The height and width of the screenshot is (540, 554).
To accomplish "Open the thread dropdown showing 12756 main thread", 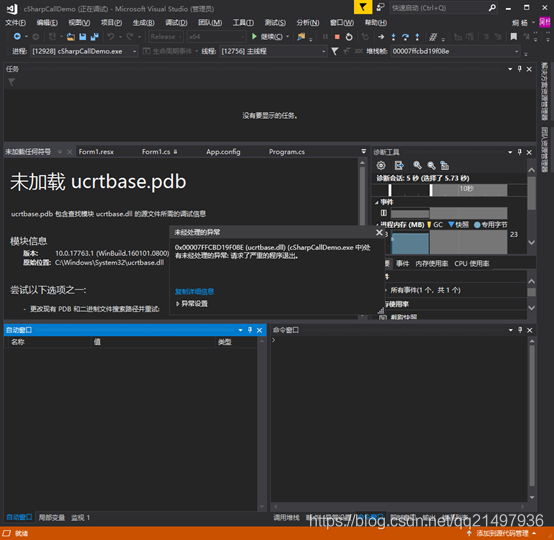I will [273, 52].
